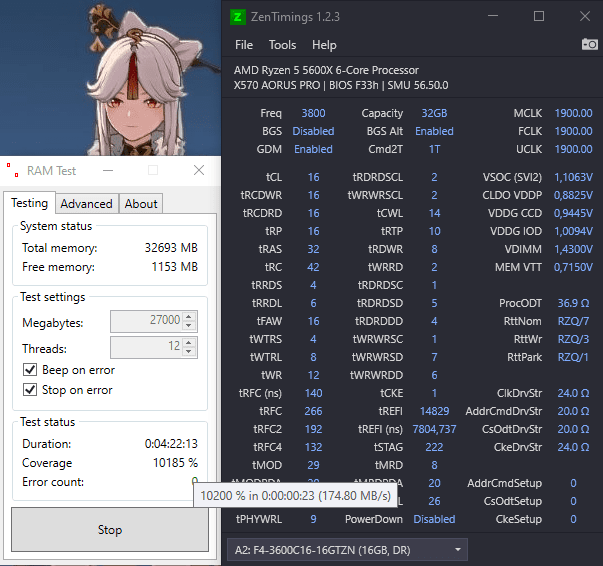Click the GDM value Enabled

click(x=313, y=149)
